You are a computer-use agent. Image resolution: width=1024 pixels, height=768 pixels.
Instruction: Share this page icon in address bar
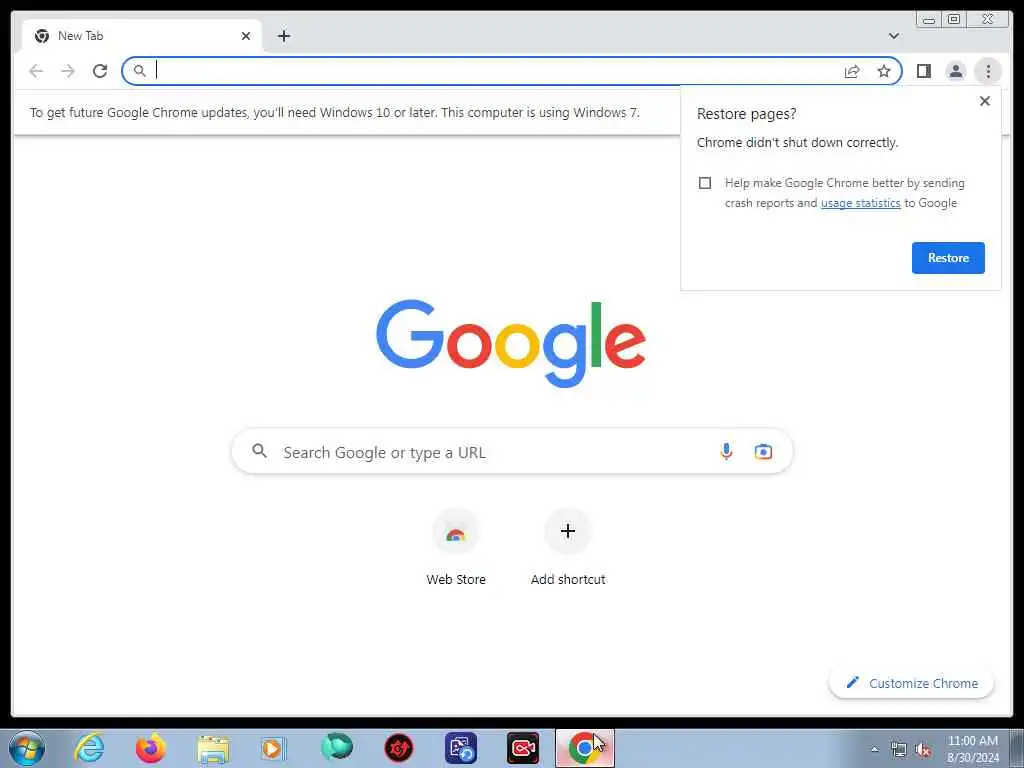click(x=852, y=71)
